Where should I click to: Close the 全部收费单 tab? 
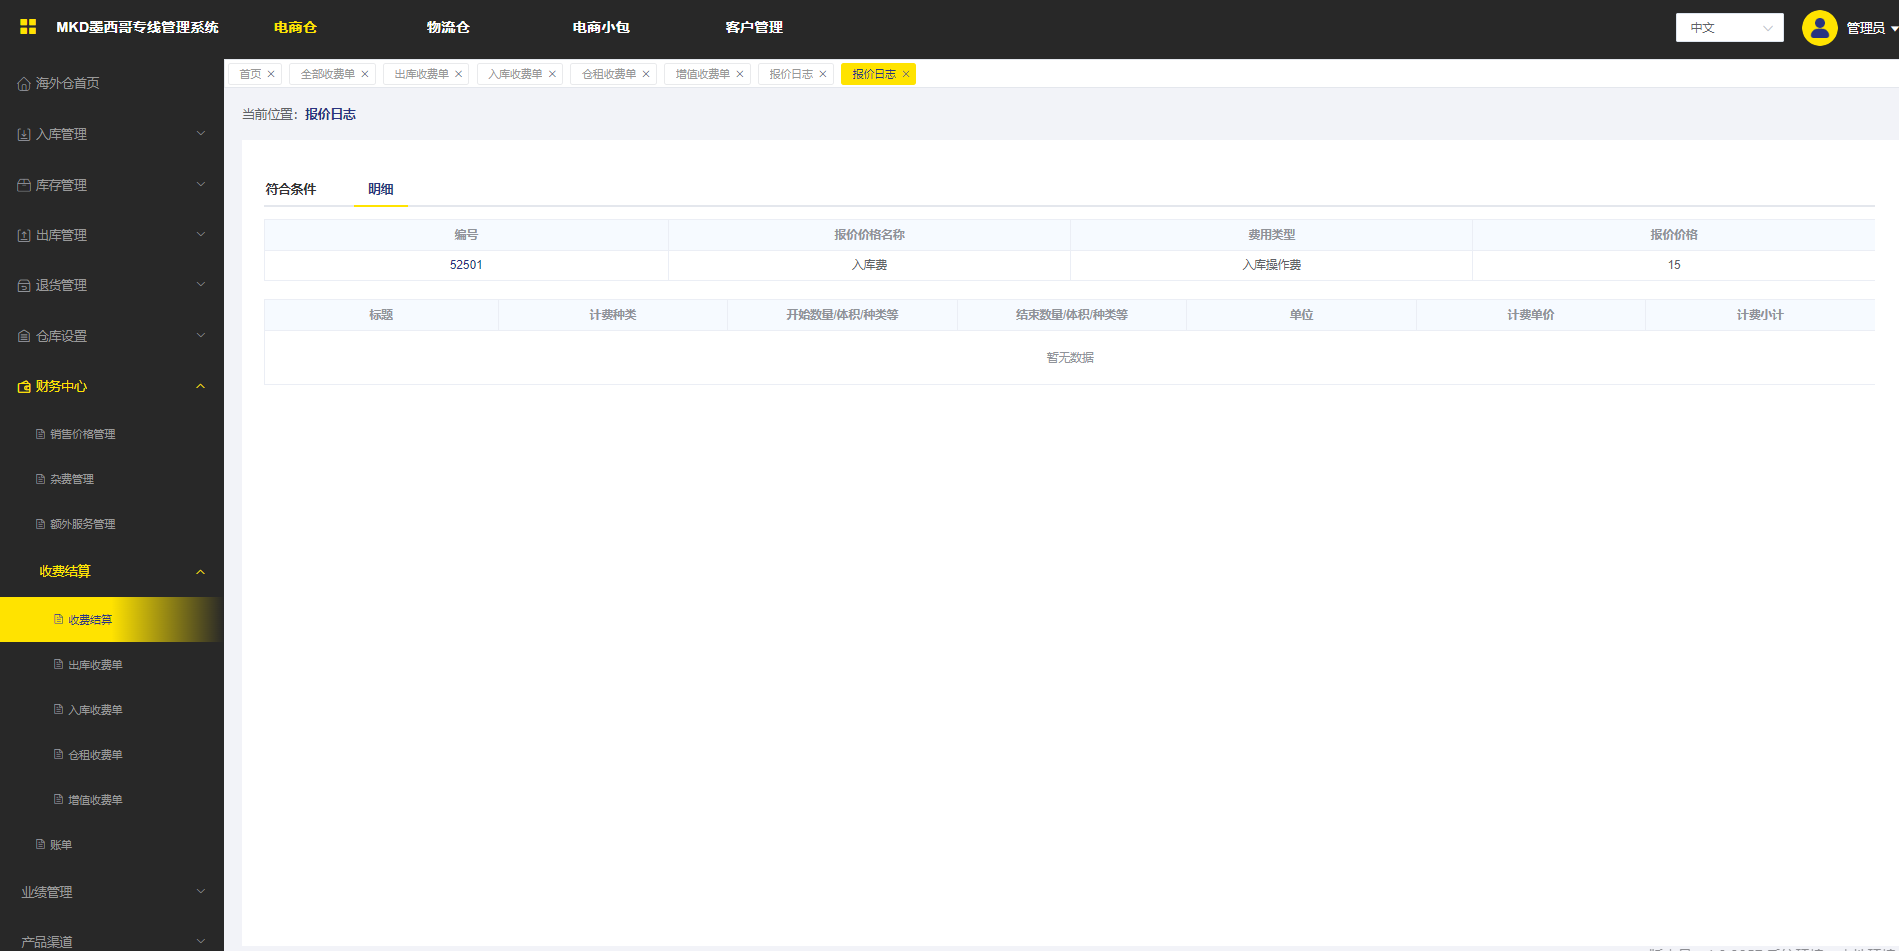(x=365, y=74)
